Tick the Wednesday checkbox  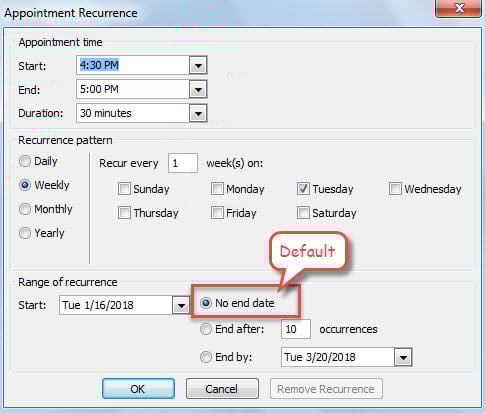[x=395, y=189]
